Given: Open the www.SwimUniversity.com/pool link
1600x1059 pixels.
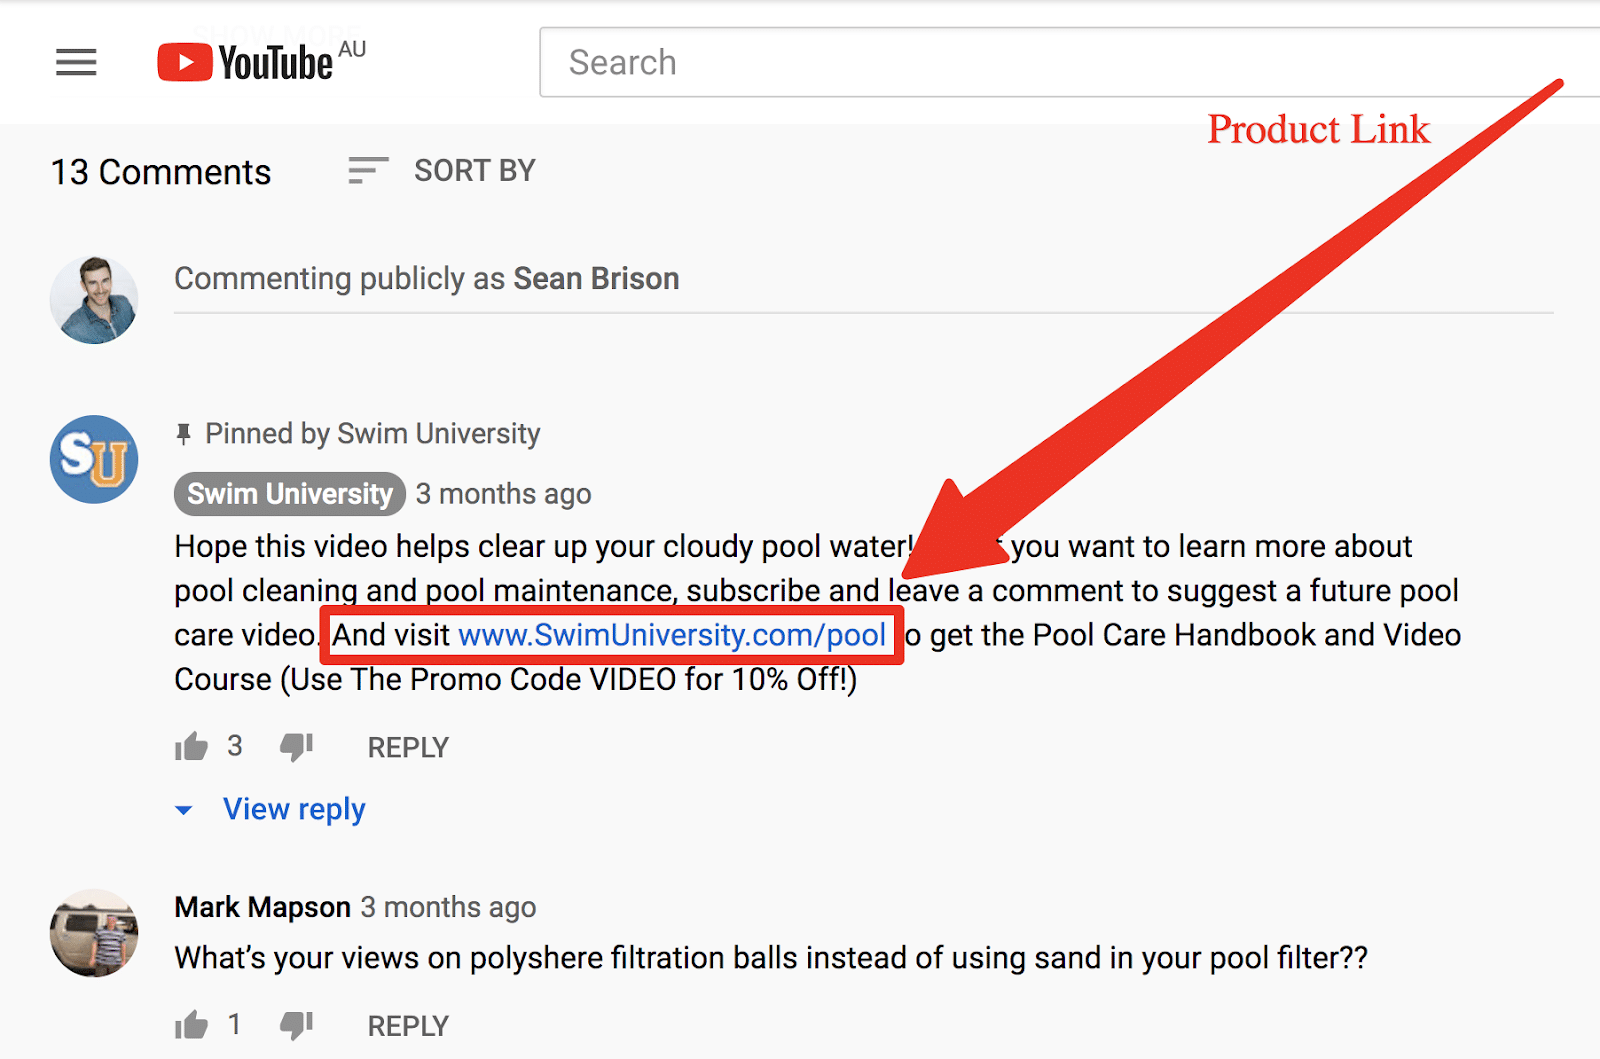Looking at the screenshot, I should click(x=672, y=635).
